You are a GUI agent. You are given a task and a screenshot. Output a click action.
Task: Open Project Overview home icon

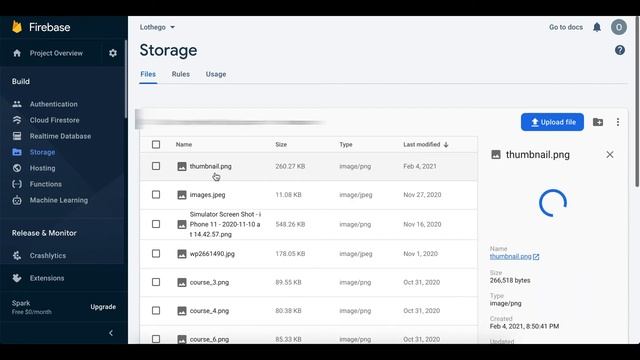(17, 53)
